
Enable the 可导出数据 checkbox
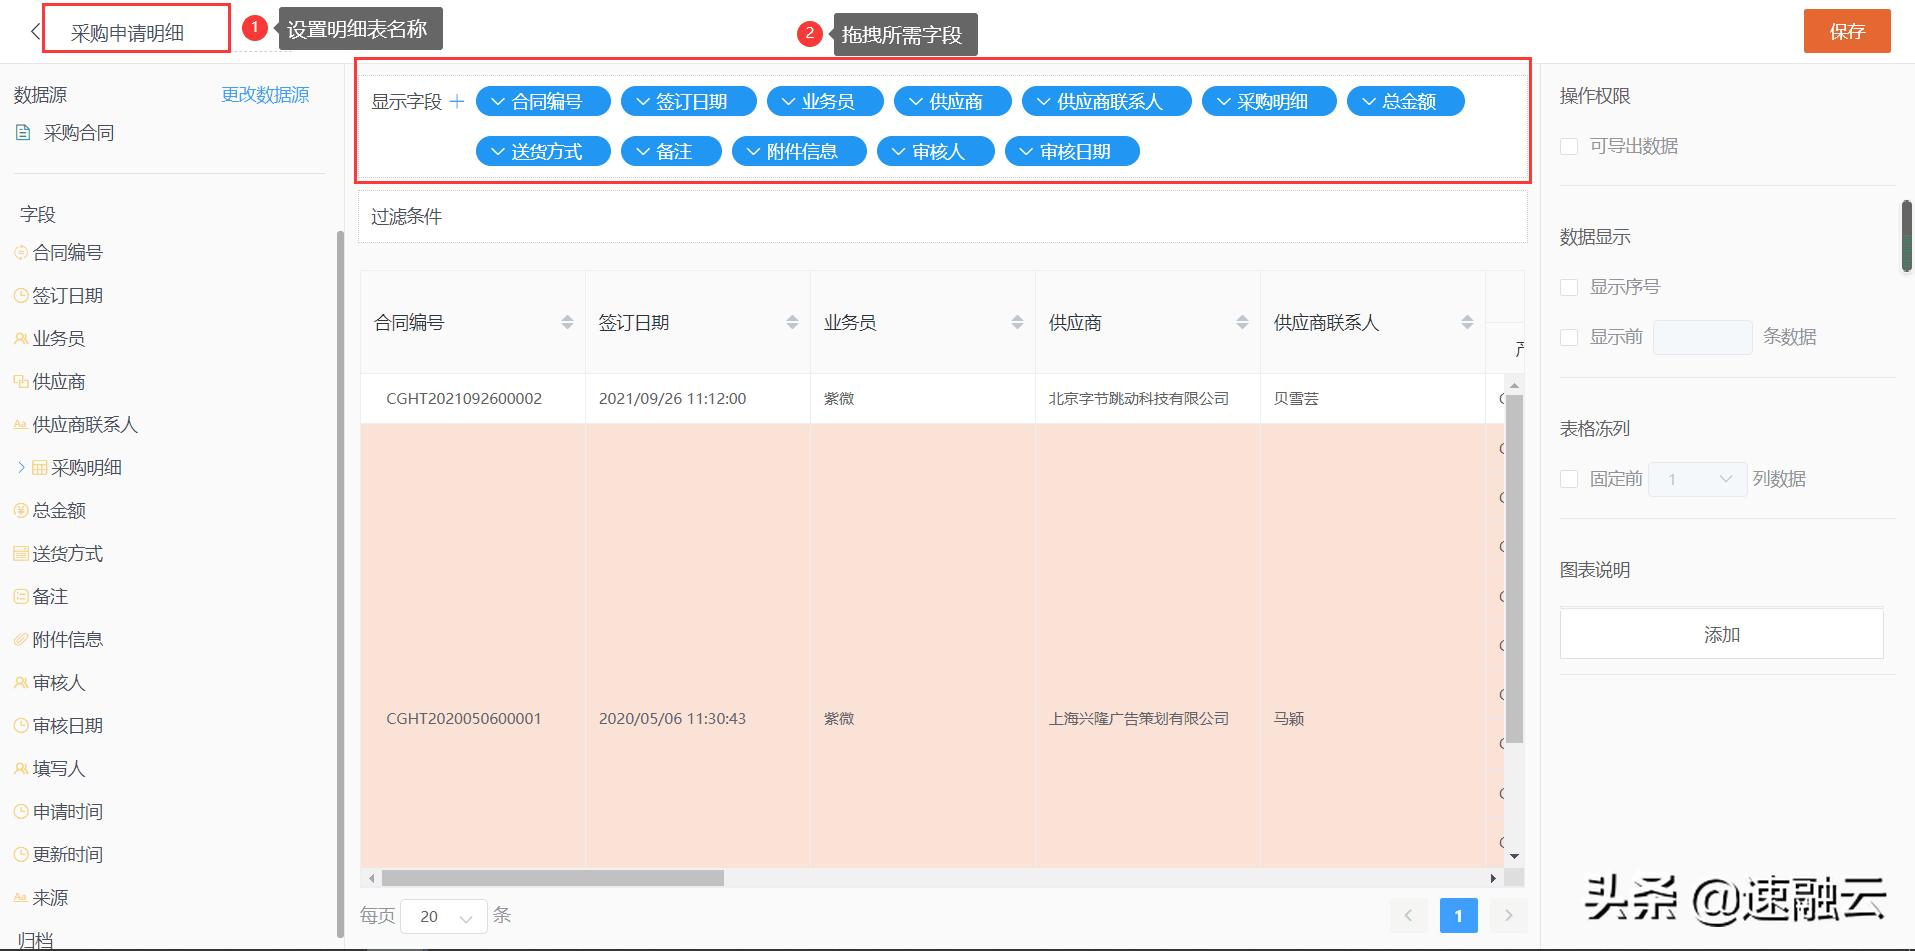pos(1568,146)
